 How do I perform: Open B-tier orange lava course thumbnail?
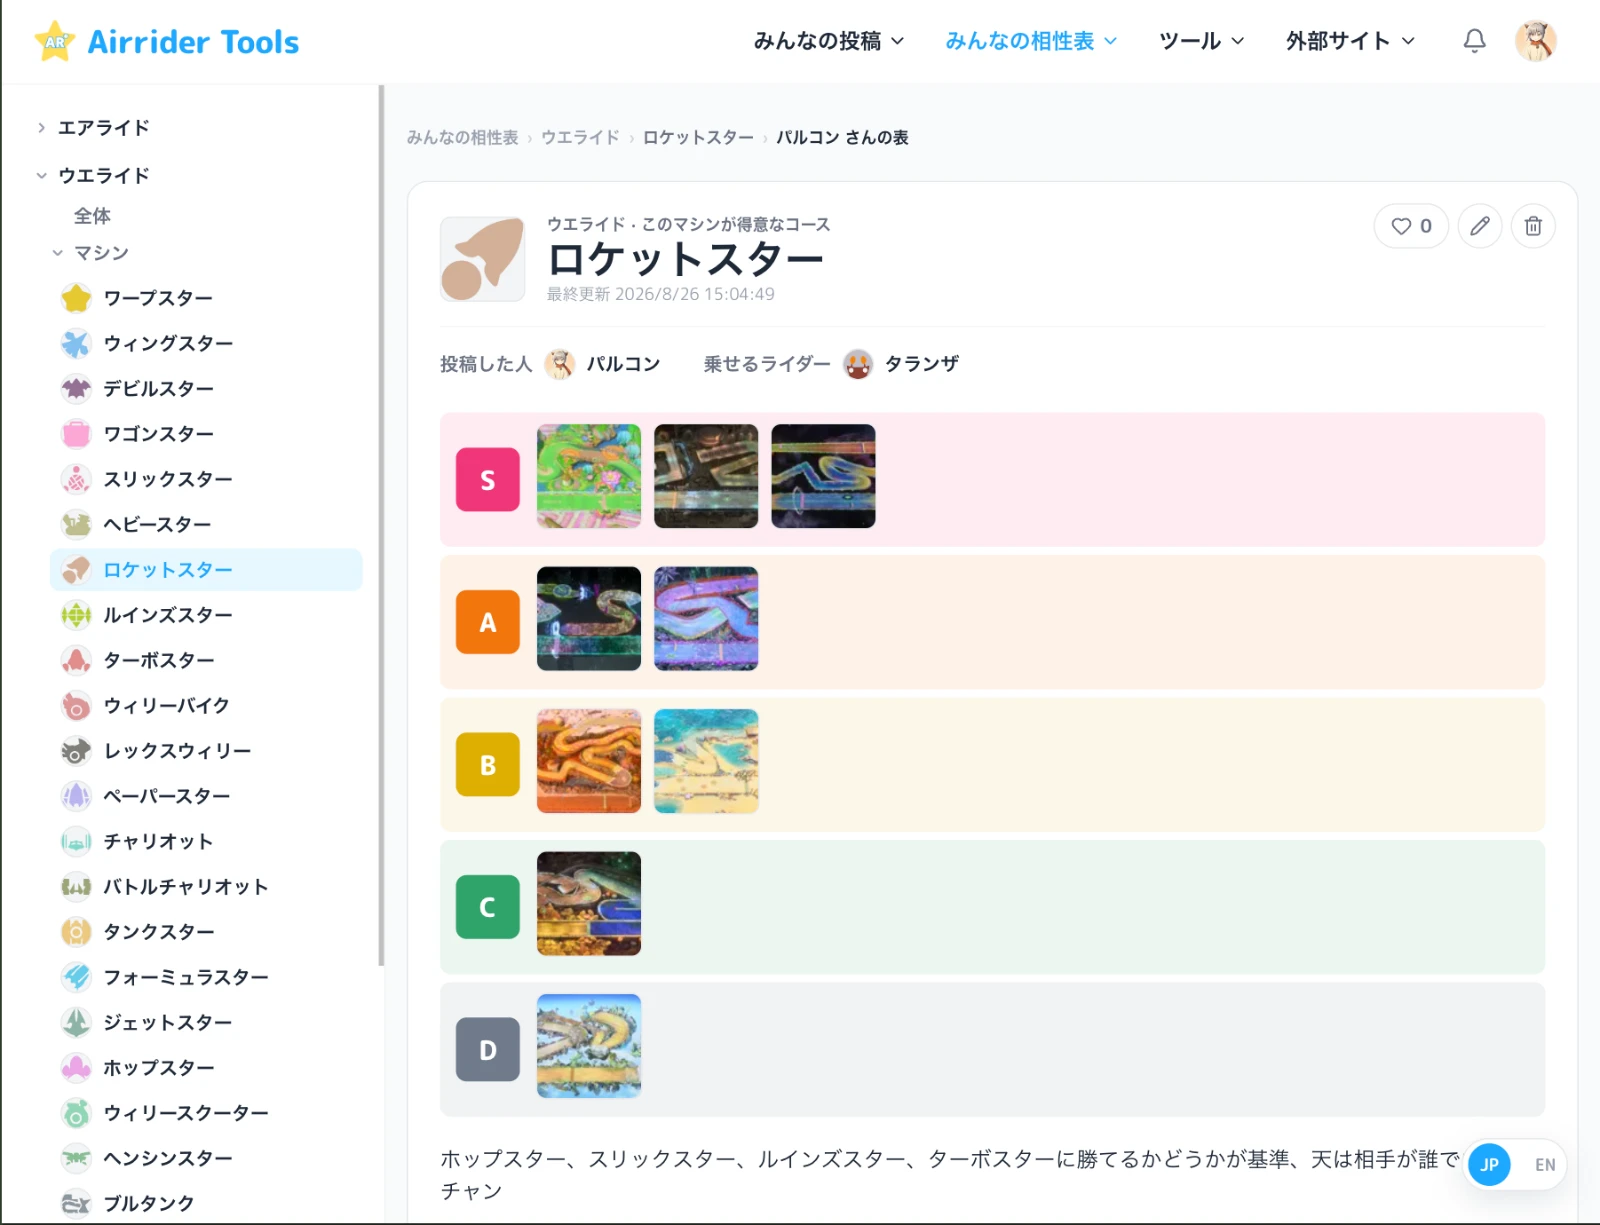pos(589,761)
